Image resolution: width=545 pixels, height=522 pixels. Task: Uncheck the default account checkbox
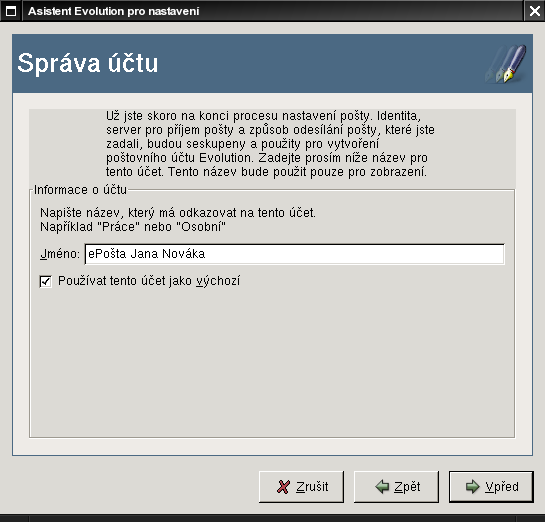(x=46, y=281)
